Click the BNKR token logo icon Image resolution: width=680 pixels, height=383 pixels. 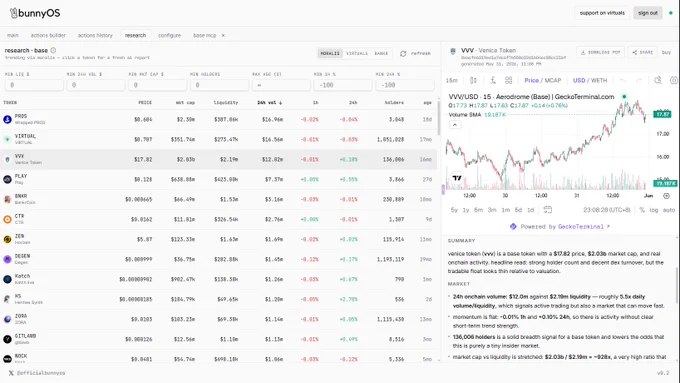pyautogui.click(x=7, y=199)
